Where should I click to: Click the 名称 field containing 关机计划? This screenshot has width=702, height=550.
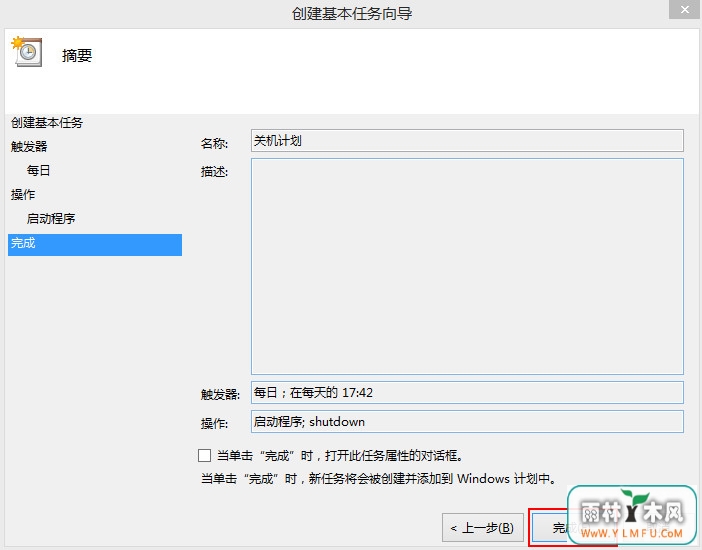(x=467, y=141)
